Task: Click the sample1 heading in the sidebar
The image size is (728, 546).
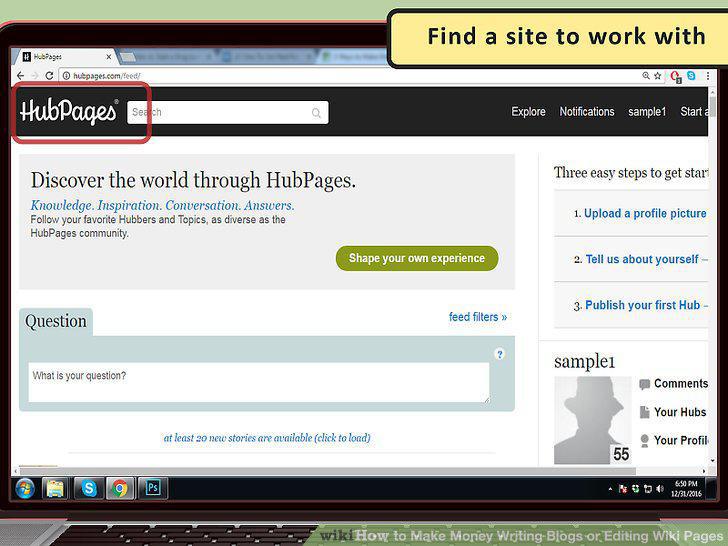Action: coord(585,362)
